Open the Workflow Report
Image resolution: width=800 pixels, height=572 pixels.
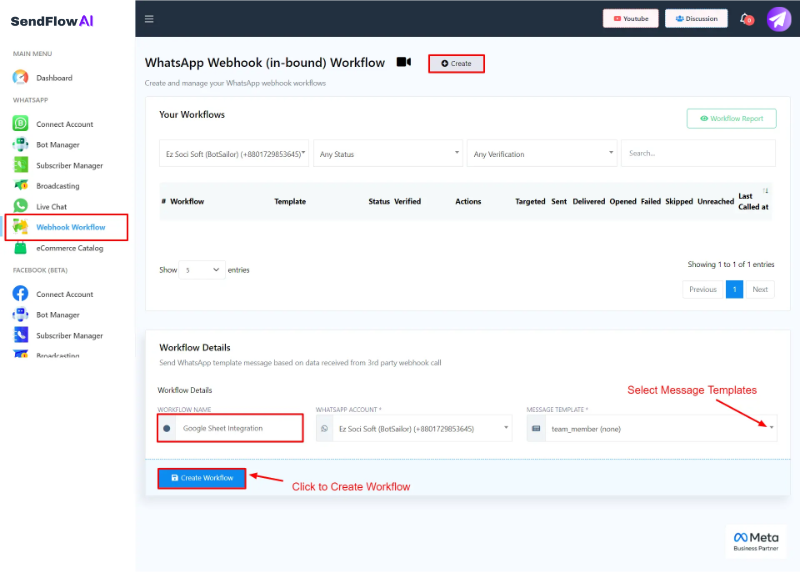coord(731,118)
